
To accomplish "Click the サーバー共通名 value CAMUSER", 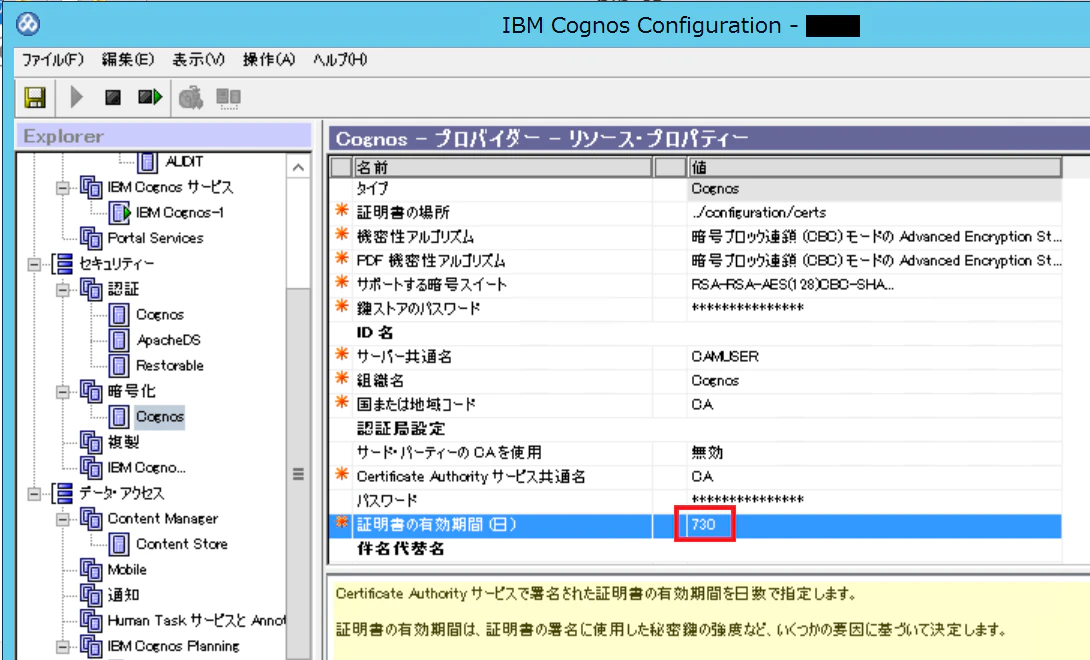I will pos(725,357).
